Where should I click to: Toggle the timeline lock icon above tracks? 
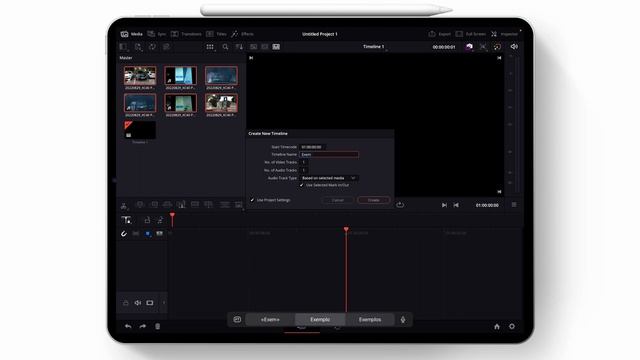pos(147,220)
